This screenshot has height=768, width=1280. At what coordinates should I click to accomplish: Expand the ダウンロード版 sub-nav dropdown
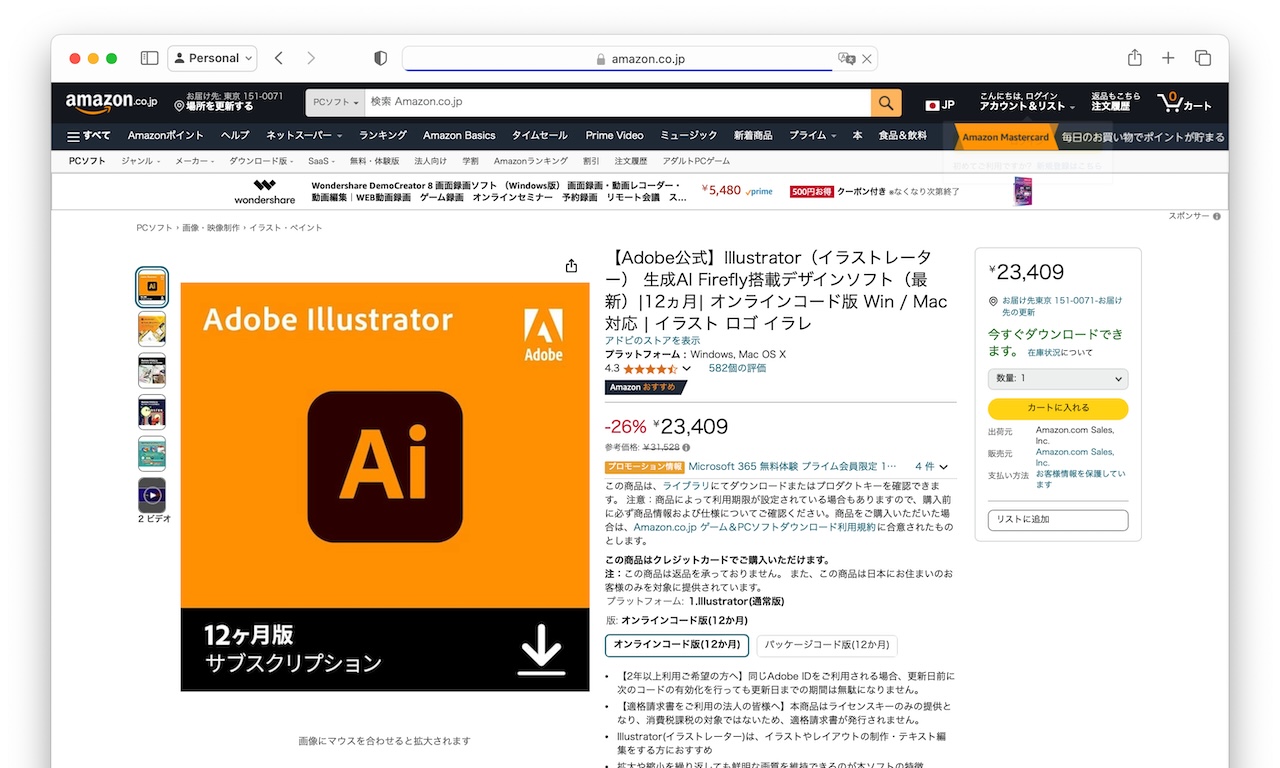(x=261, y=161)
